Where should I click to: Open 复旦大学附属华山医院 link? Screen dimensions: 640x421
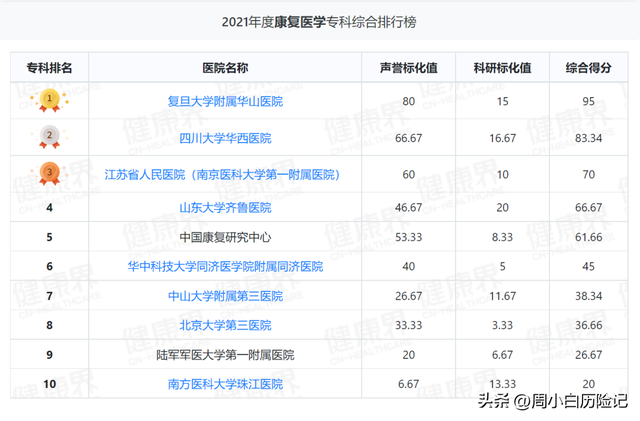(225, 101)
